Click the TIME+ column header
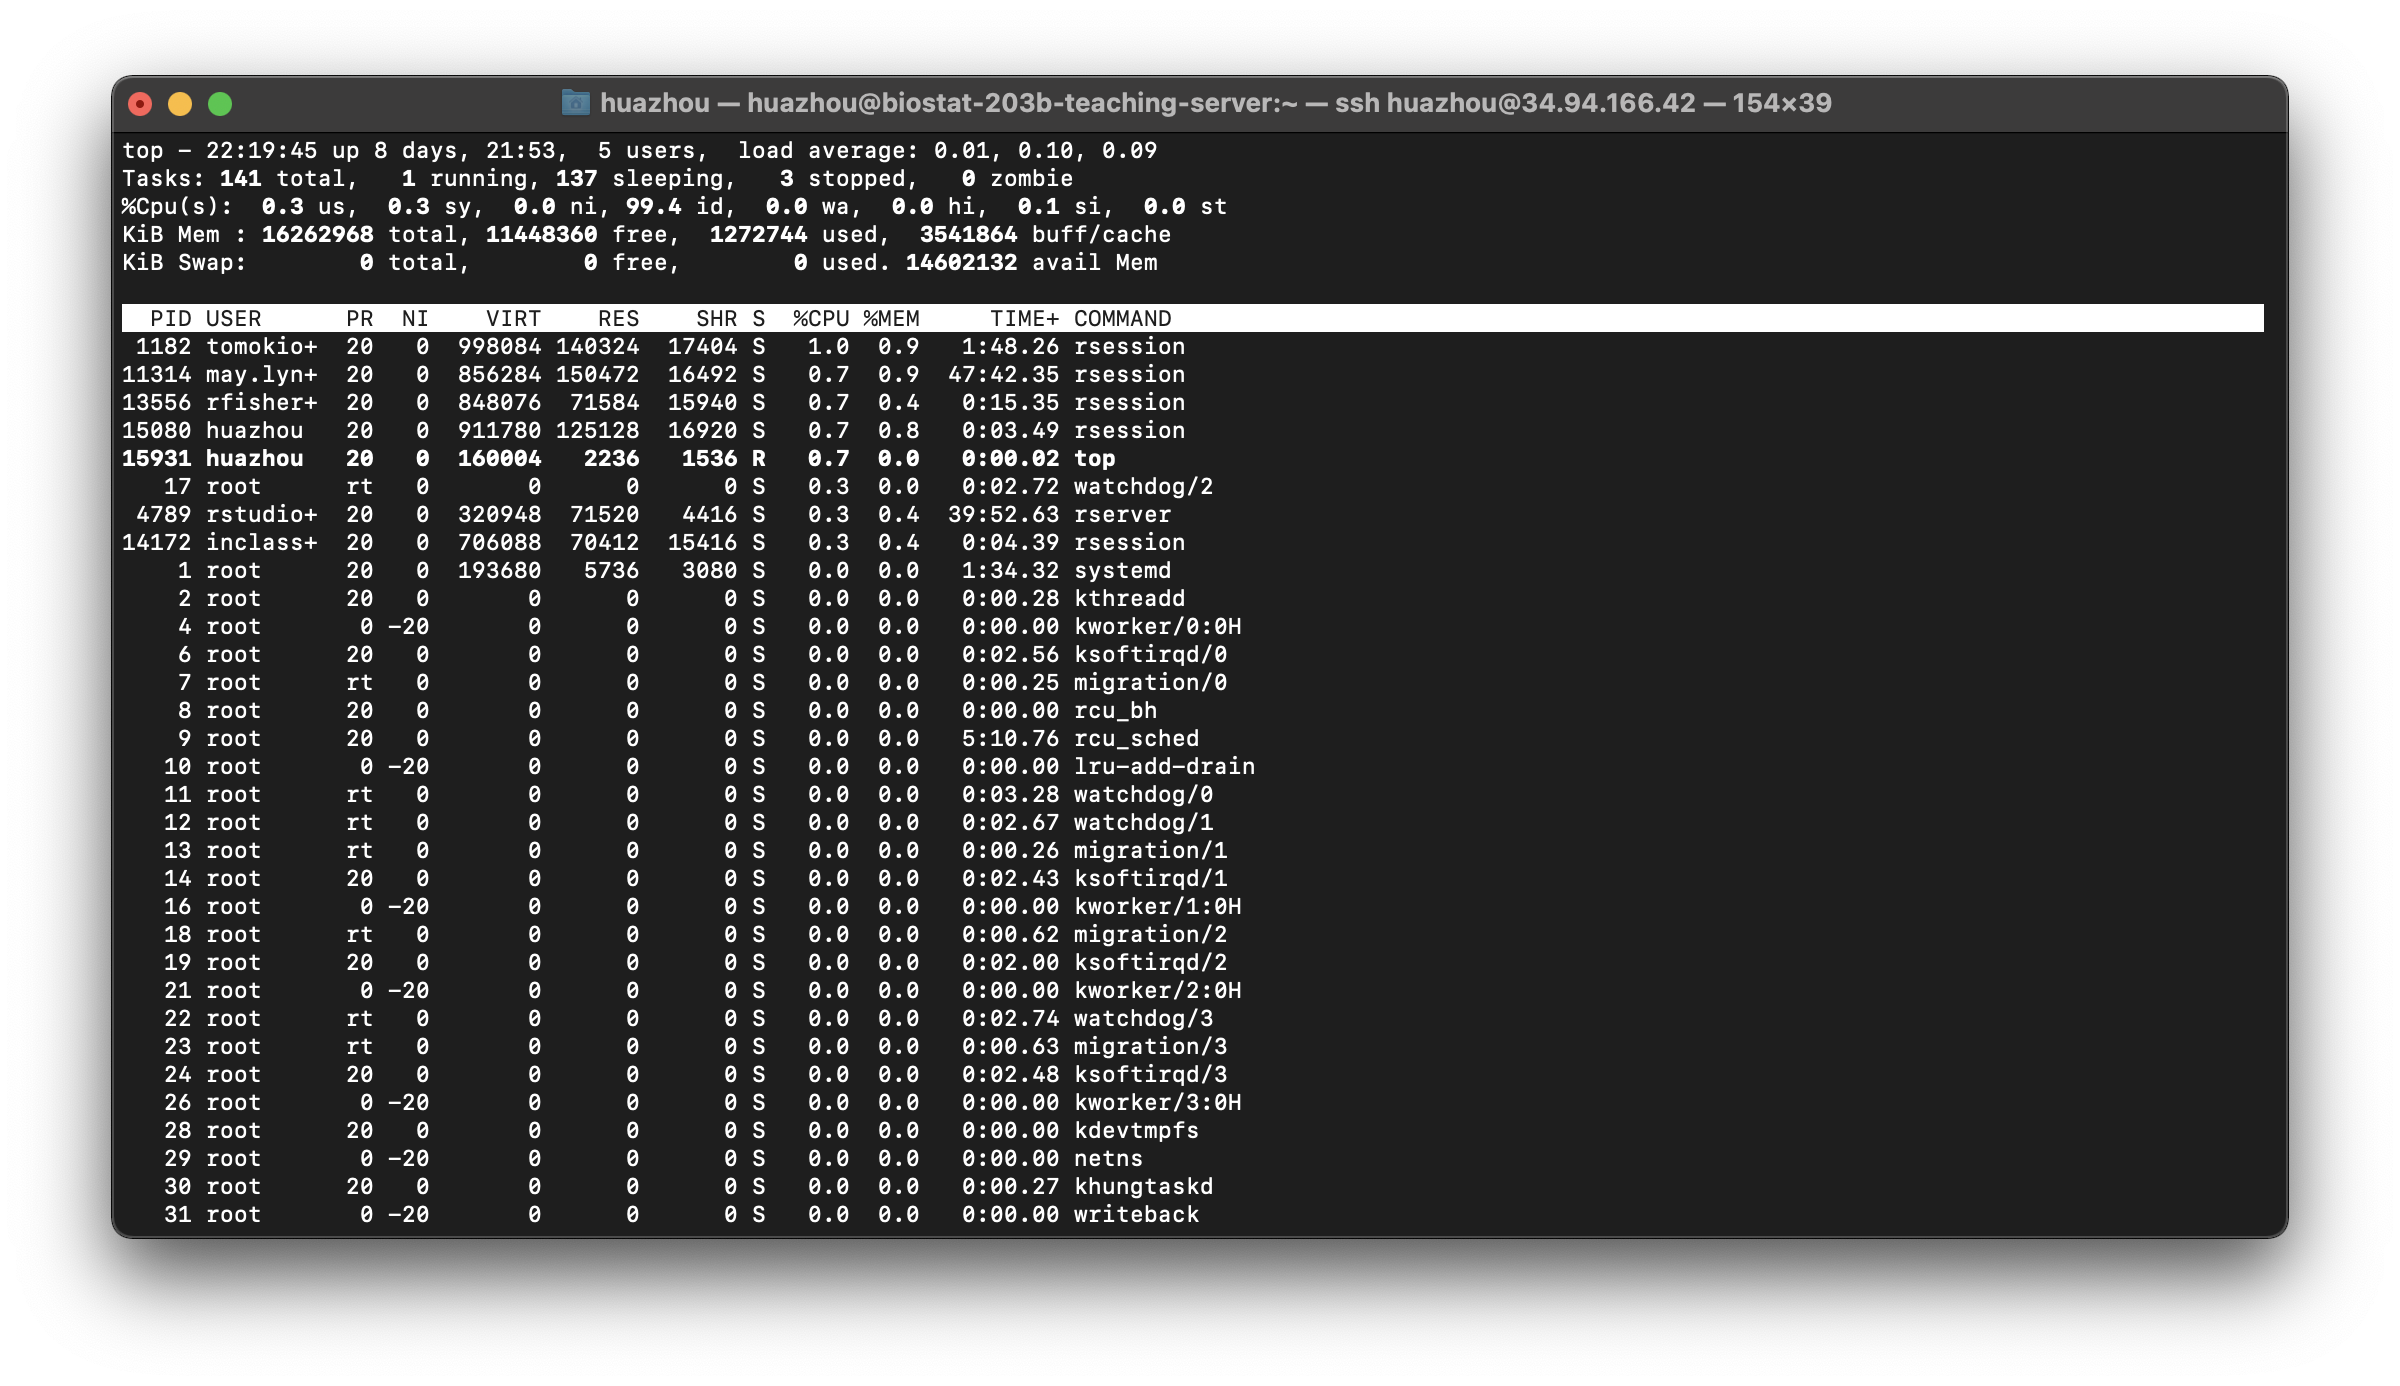 tap(1024, 319)
